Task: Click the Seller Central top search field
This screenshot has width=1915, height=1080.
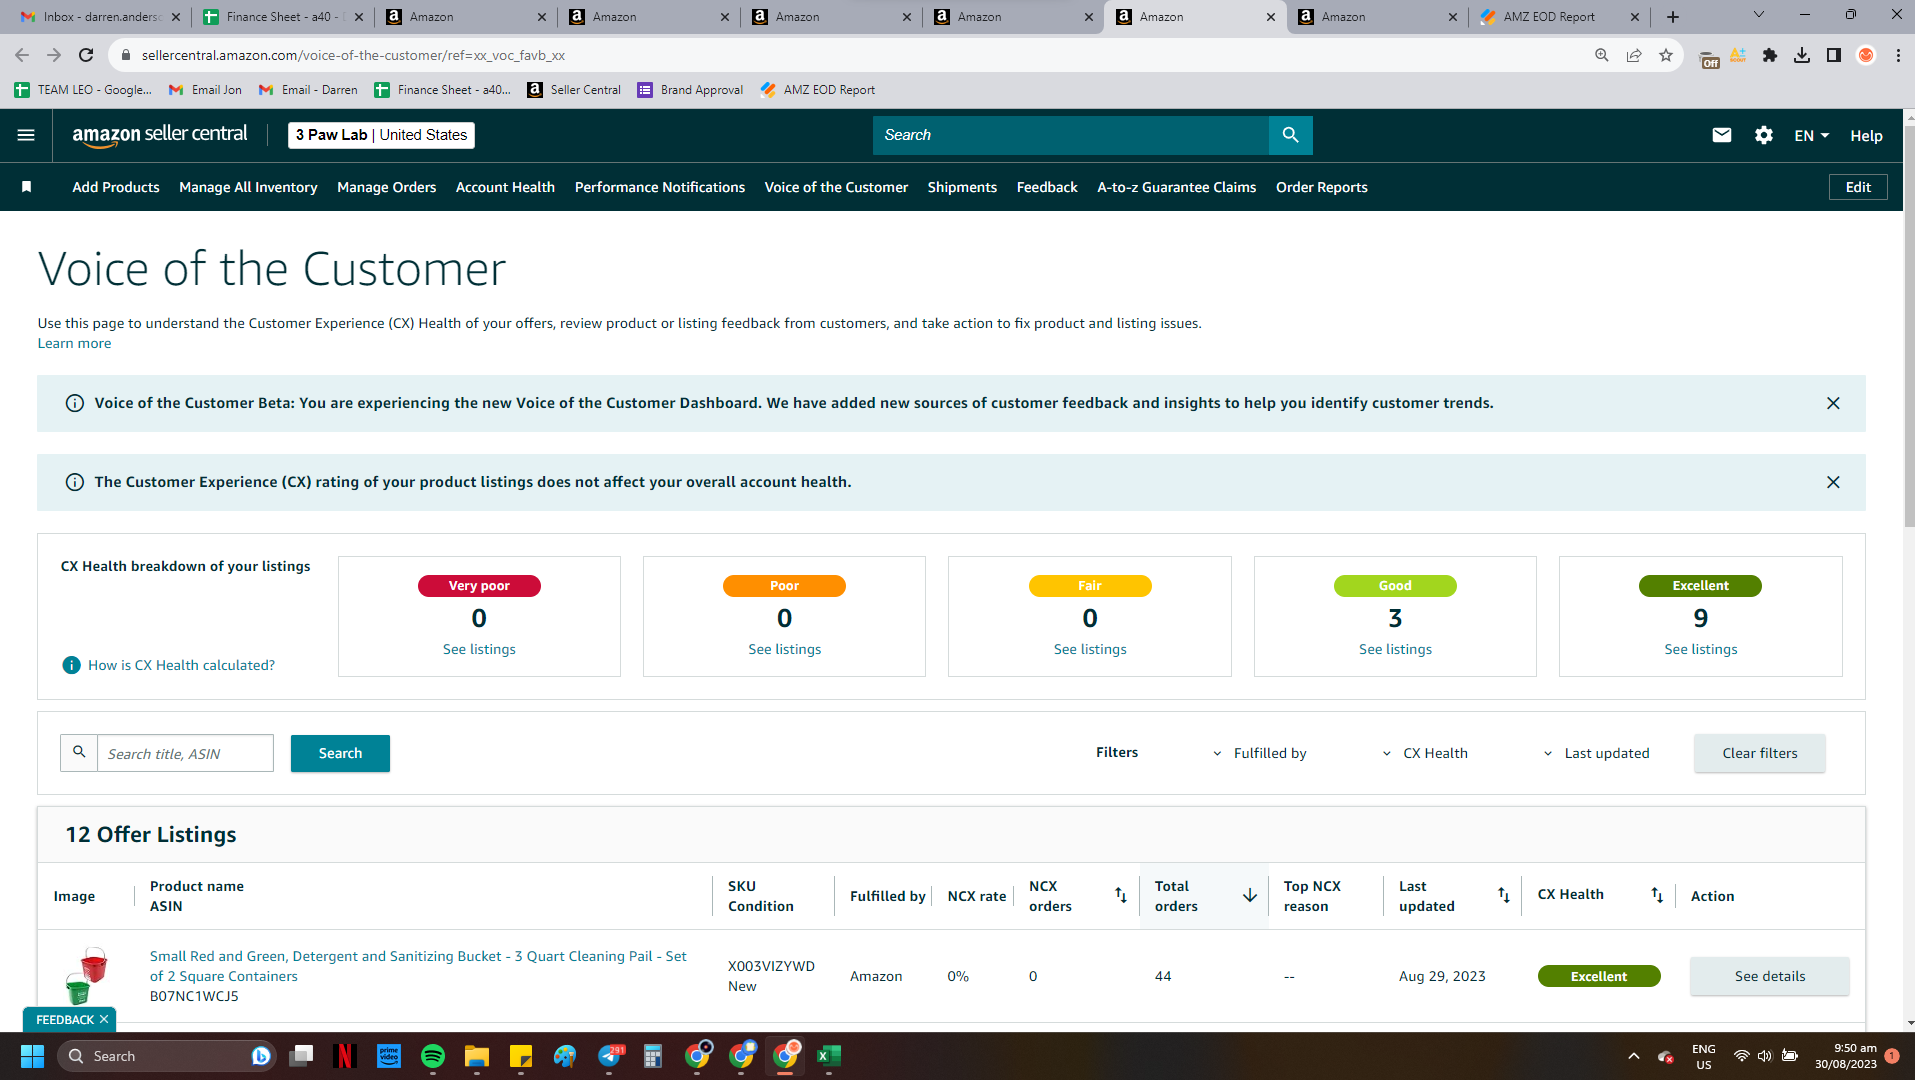Action: (1071, 135)
